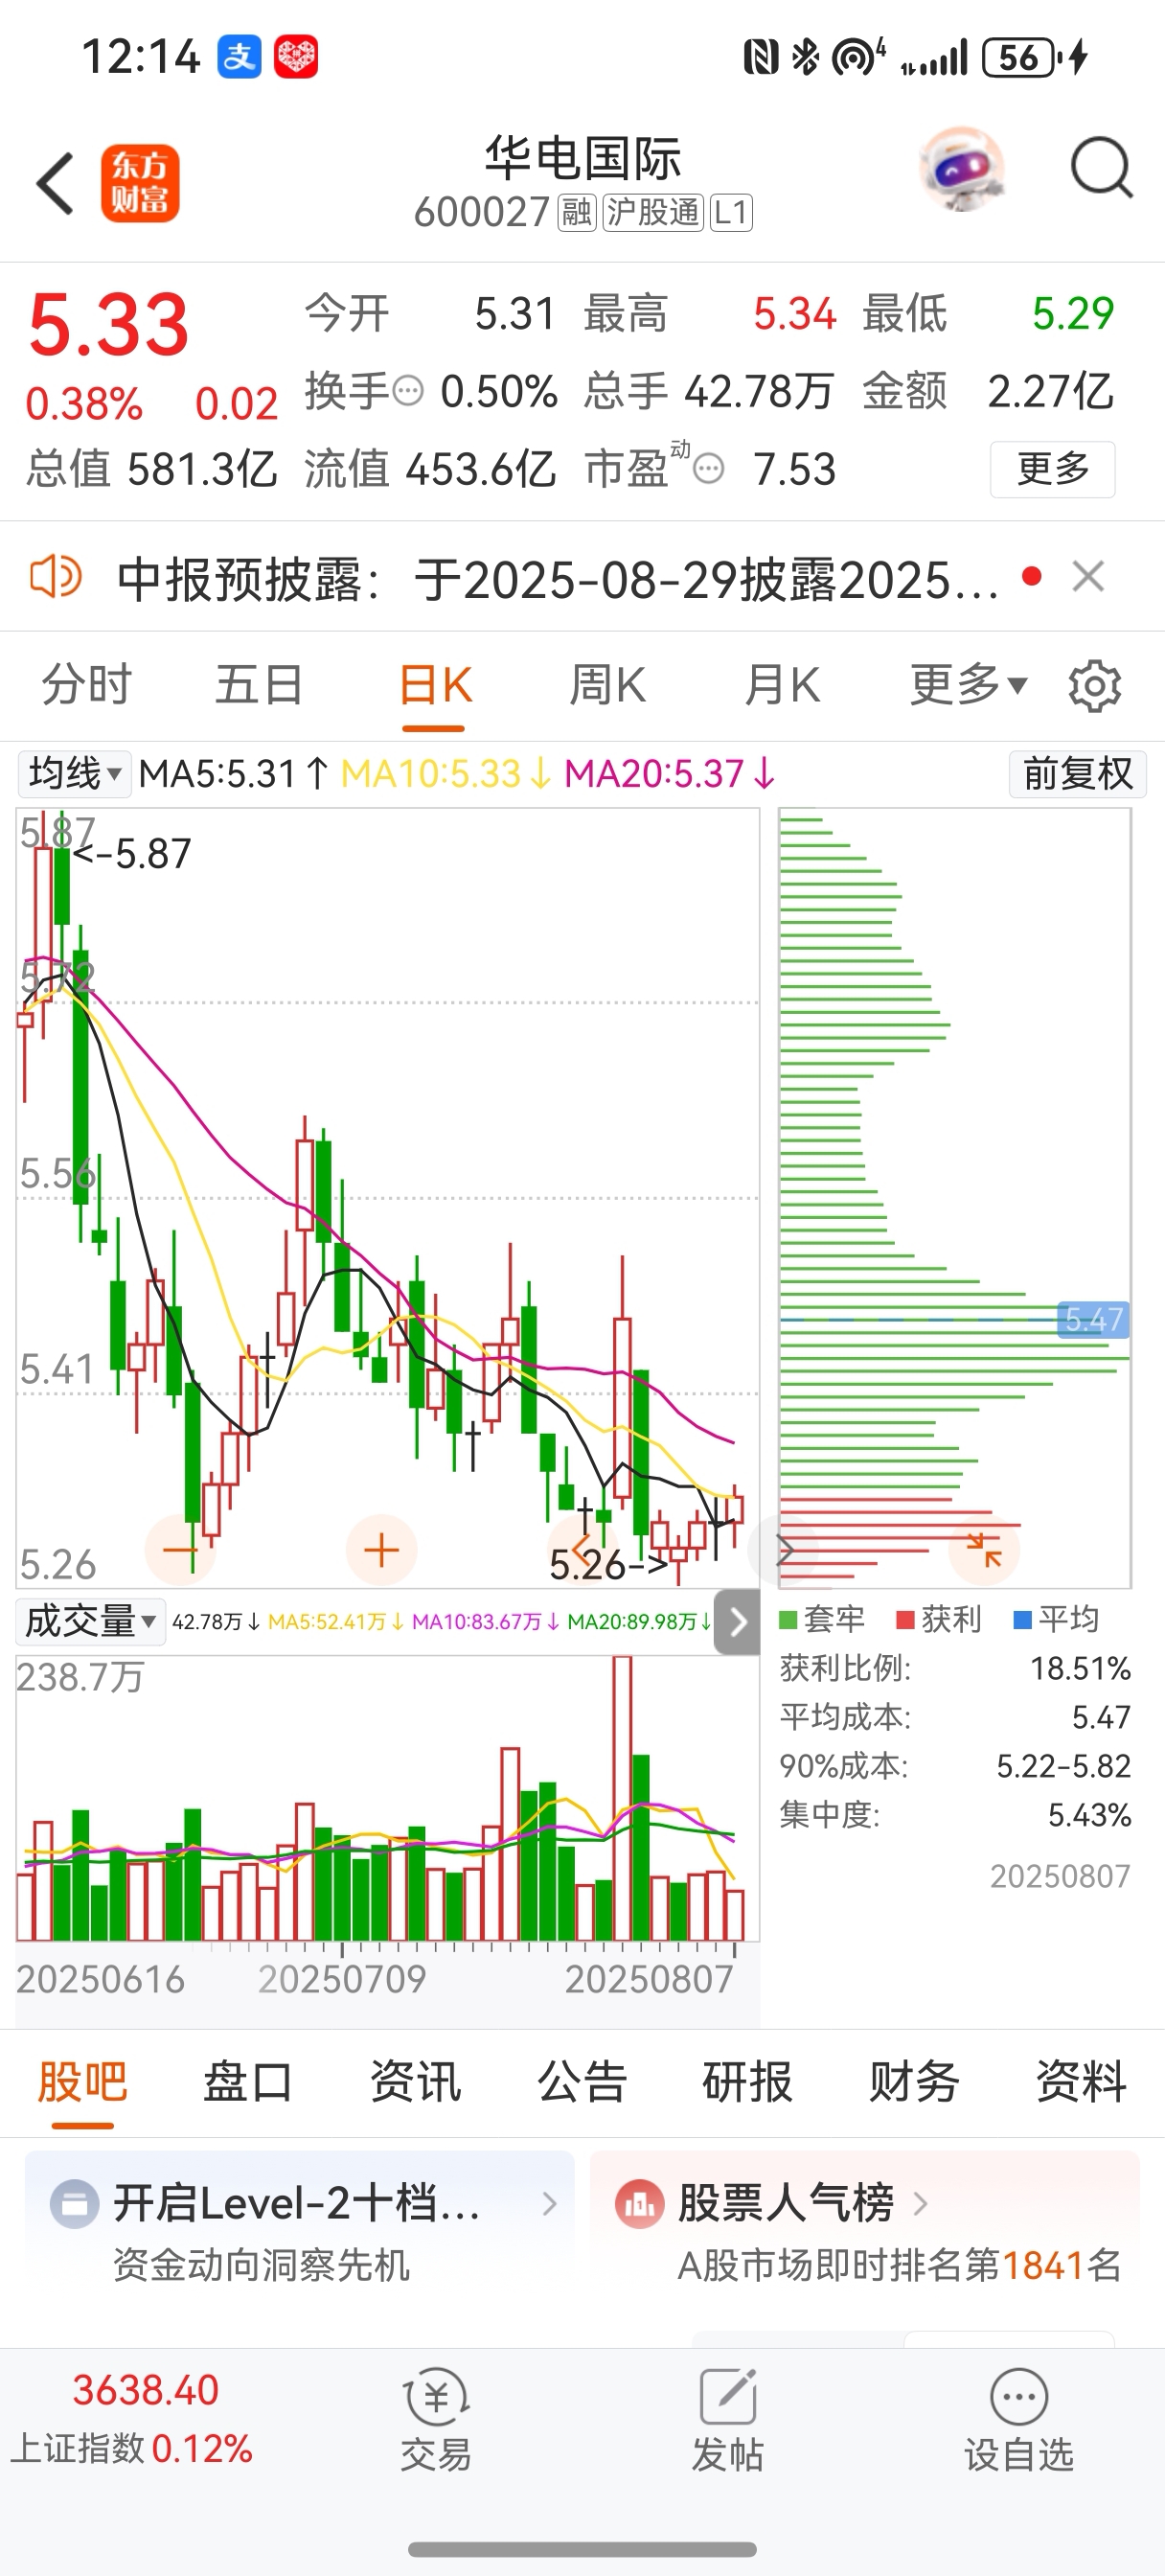The height and width of the screenshot is (2576, 1165).
Task: Open the 东方财富 logo icon
Action: 140,183
